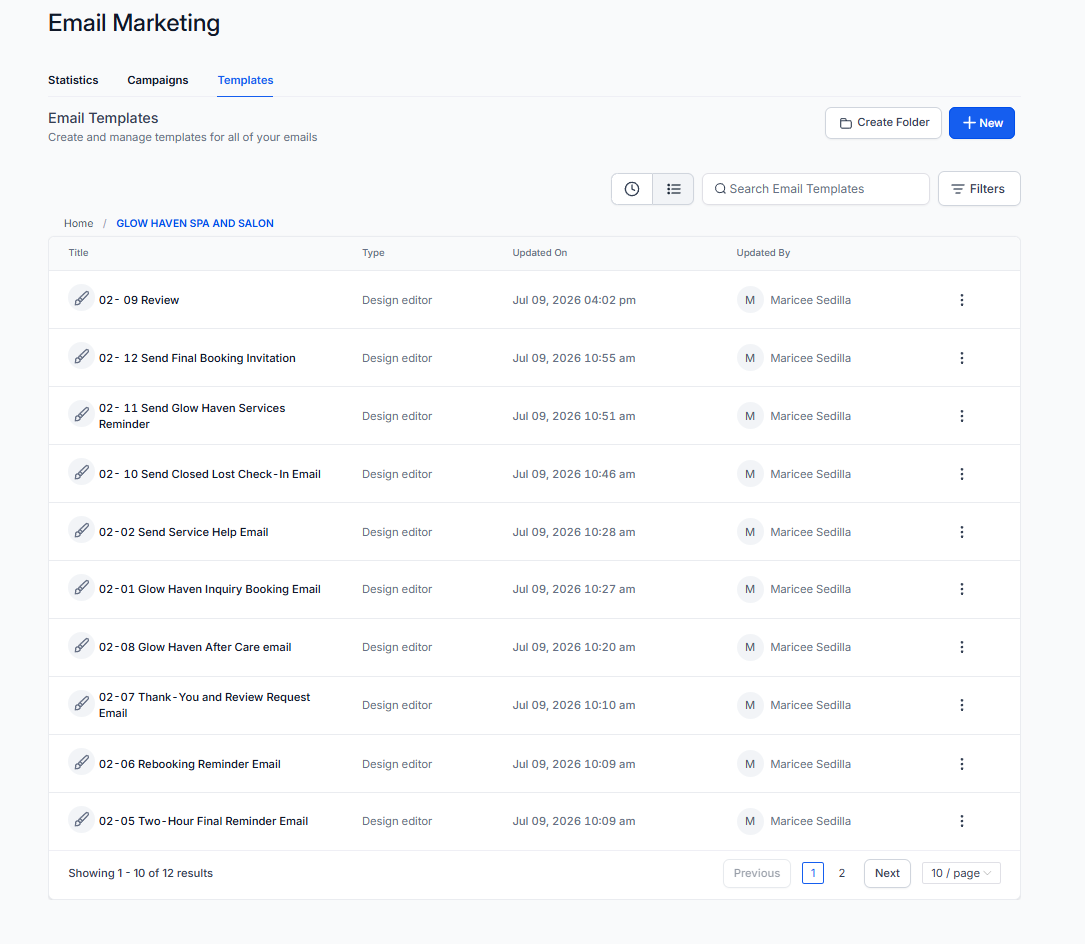The height and width of the screenshot is (944, 1085).
Task: Switch to the Statistics tab
Action: tap(73, 80)
